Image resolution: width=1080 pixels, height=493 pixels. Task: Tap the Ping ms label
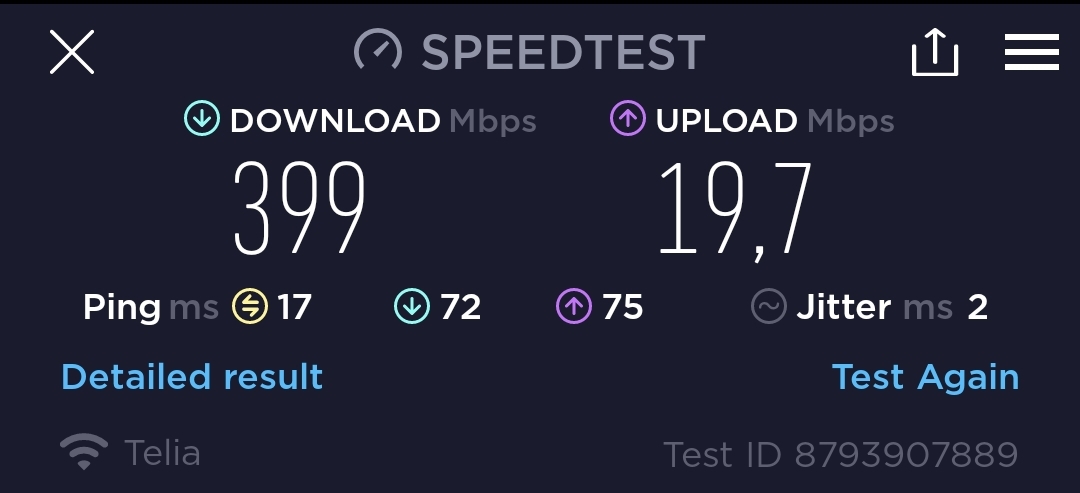point(151,306)
